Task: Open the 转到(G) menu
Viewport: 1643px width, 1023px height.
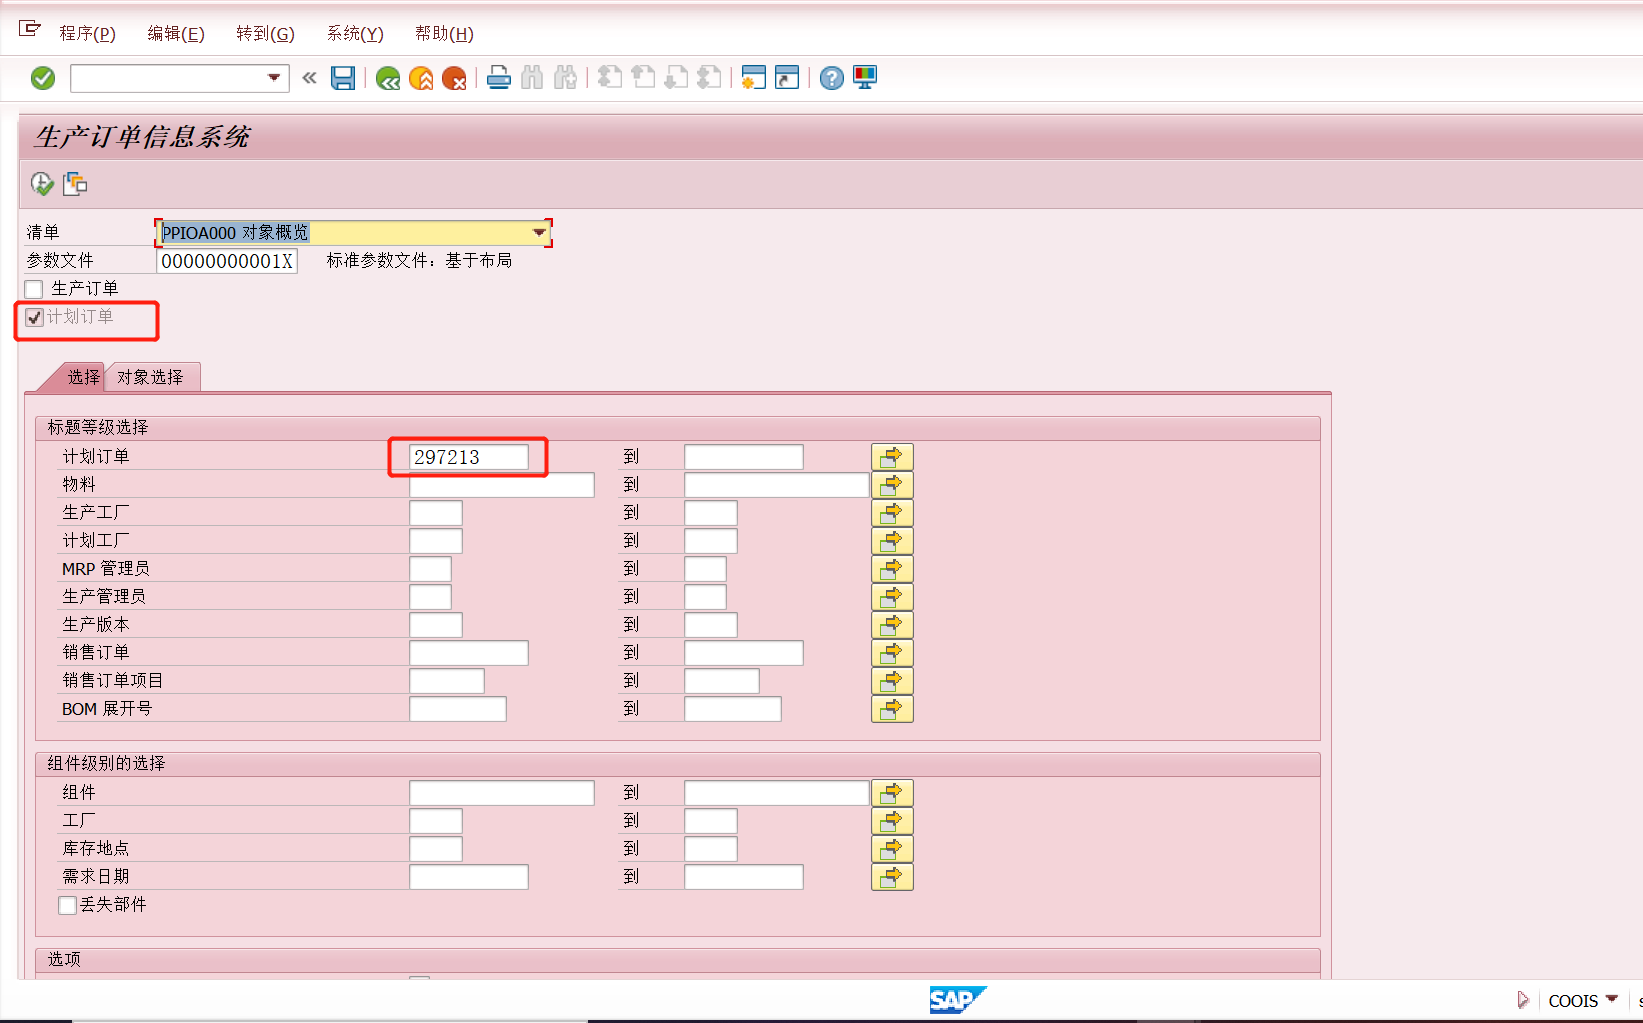Action: [x=265, y=34]
